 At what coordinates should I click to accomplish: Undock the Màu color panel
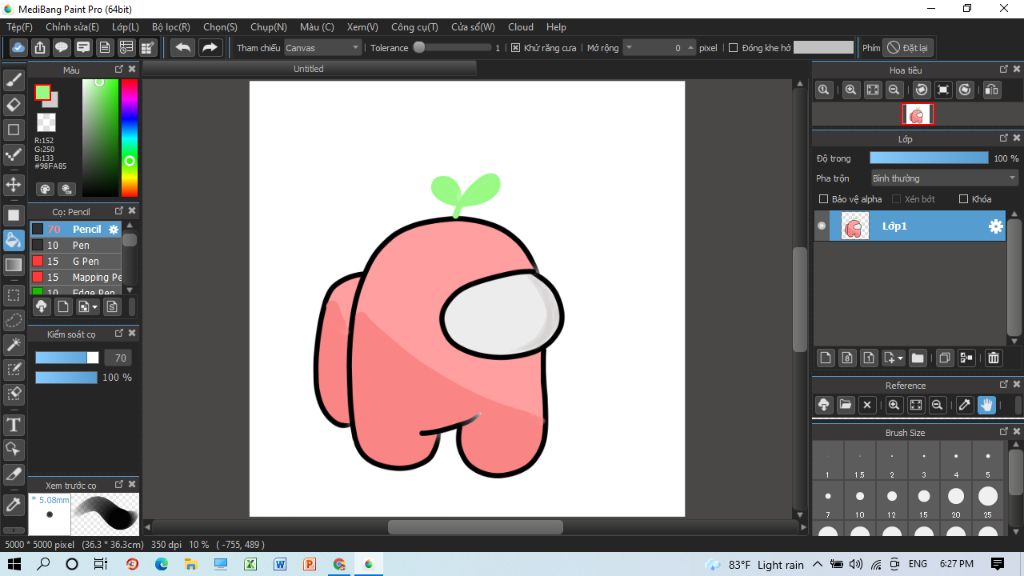coord(119,69)
